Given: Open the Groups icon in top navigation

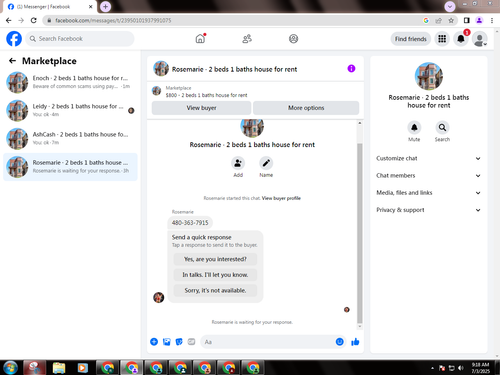Looking at the screenshot, I should pyautogui.click(x=293, y=39).
